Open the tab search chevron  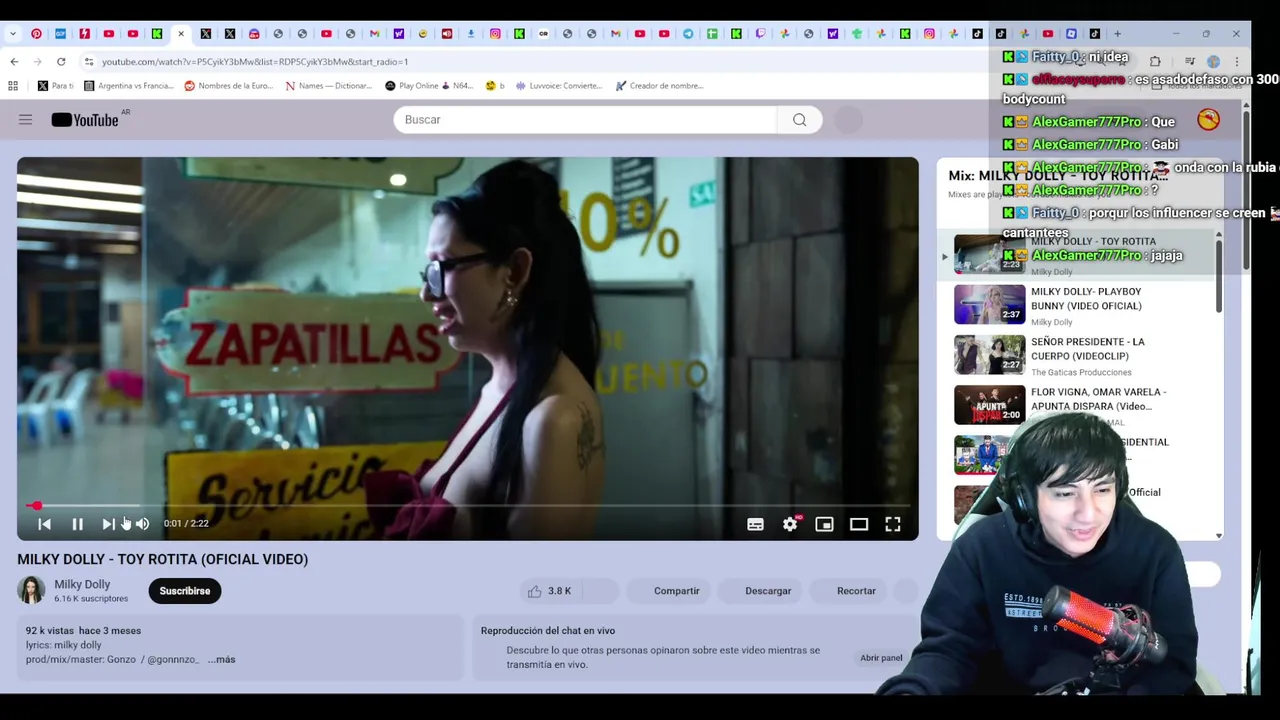pos(13,34)
